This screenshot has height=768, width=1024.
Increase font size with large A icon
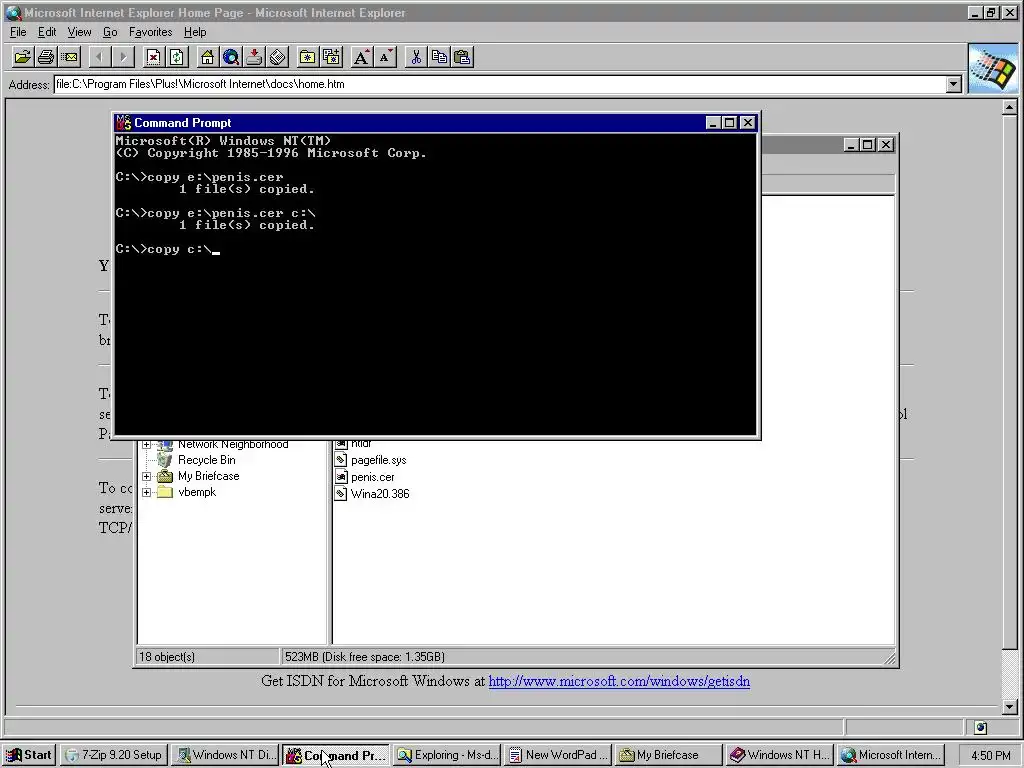click(x=361, y=57)
